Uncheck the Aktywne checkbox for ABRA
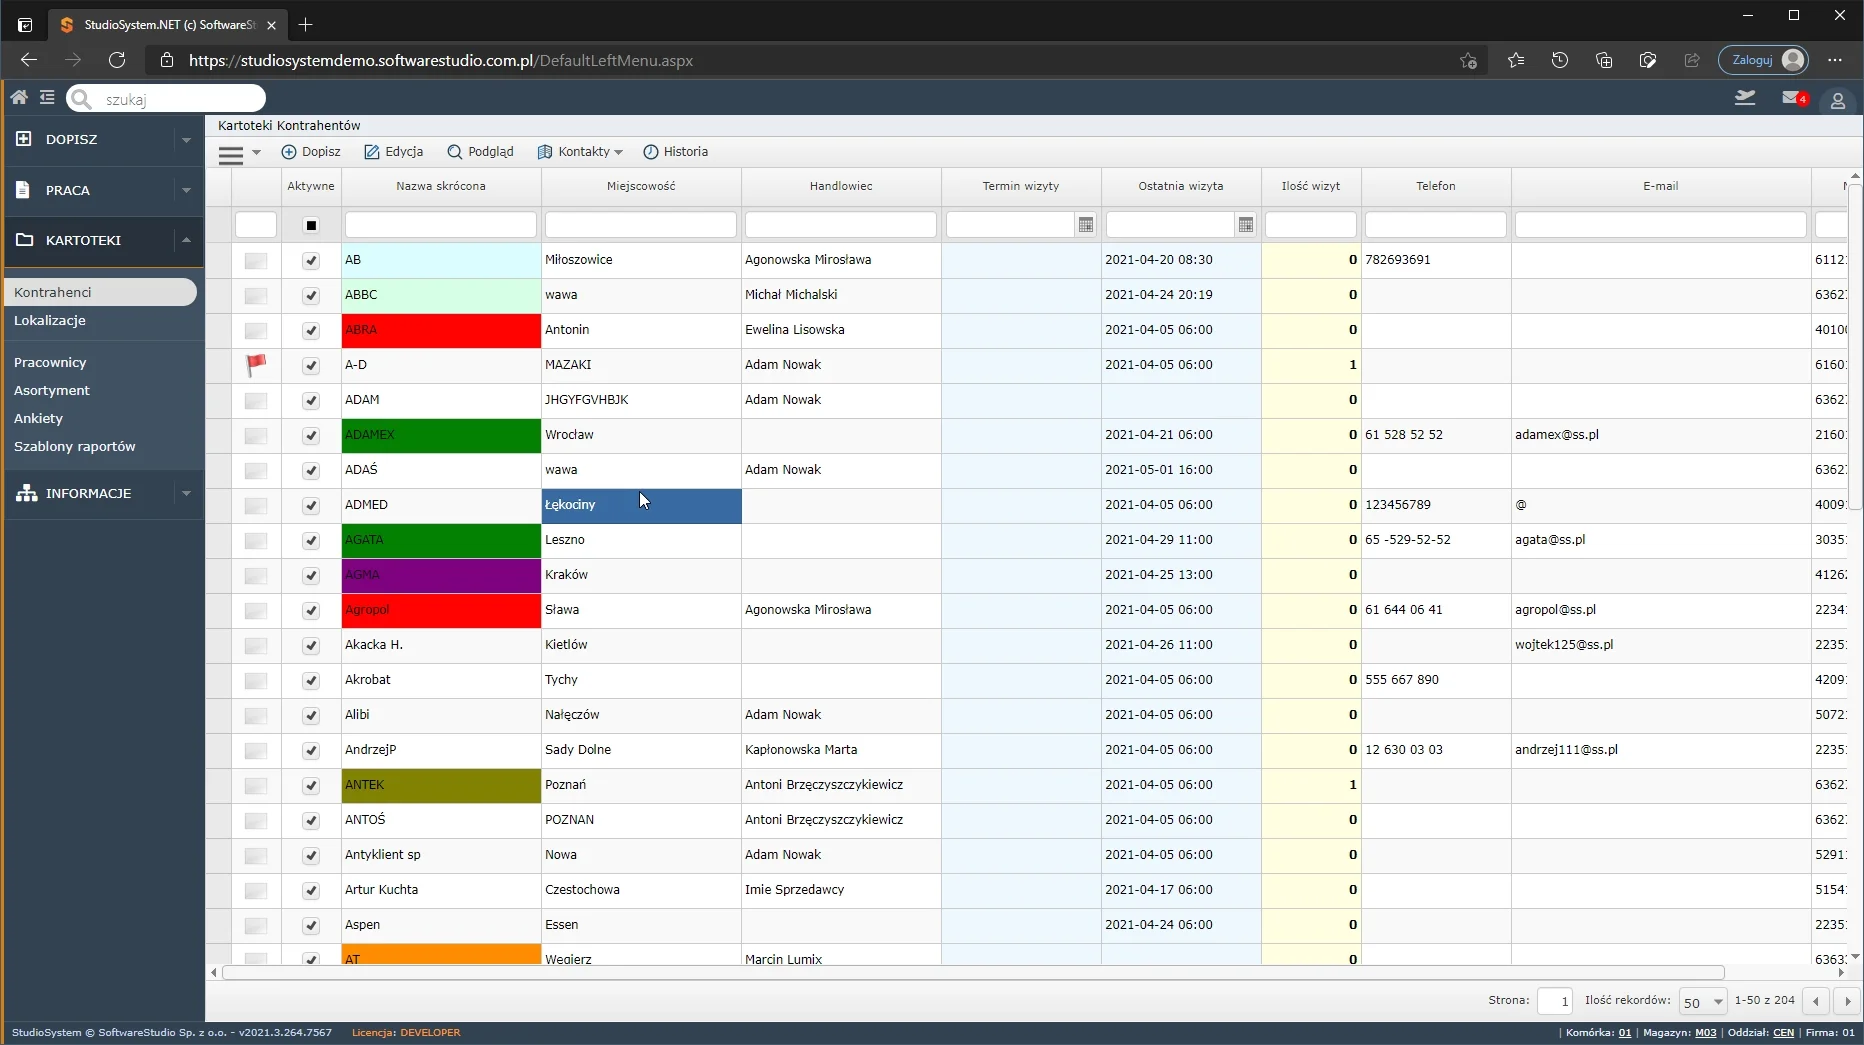This screenshot has width=1864, height=1045. (311, 330)
